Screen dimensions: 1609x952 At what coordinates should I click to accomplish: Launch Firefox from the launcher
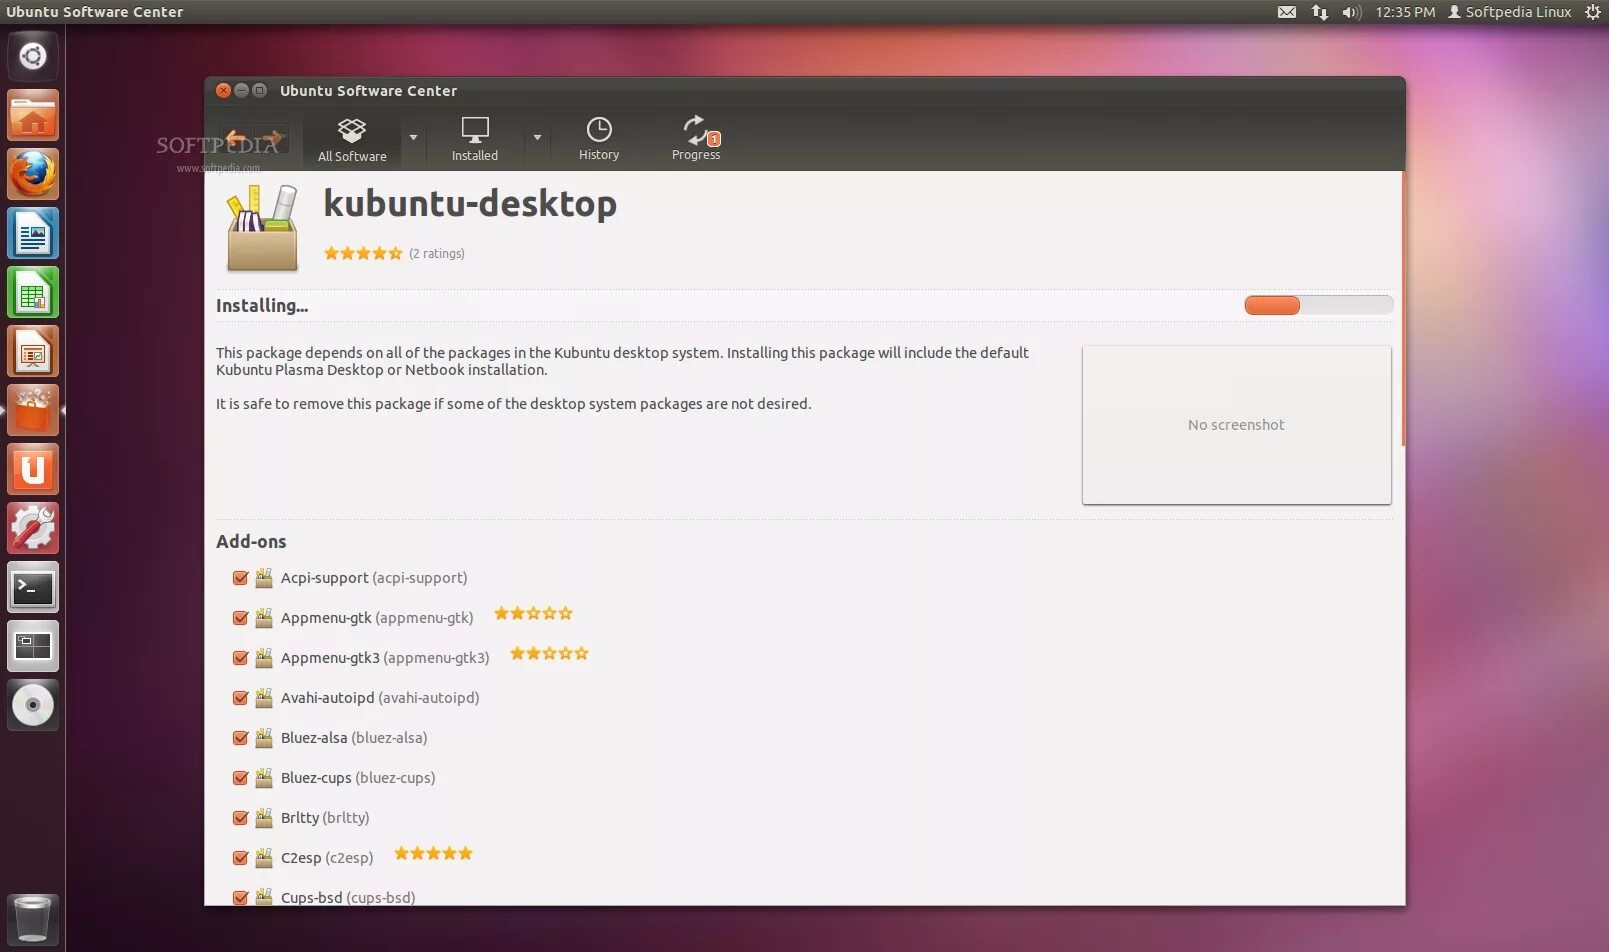(x=33, y=174)
